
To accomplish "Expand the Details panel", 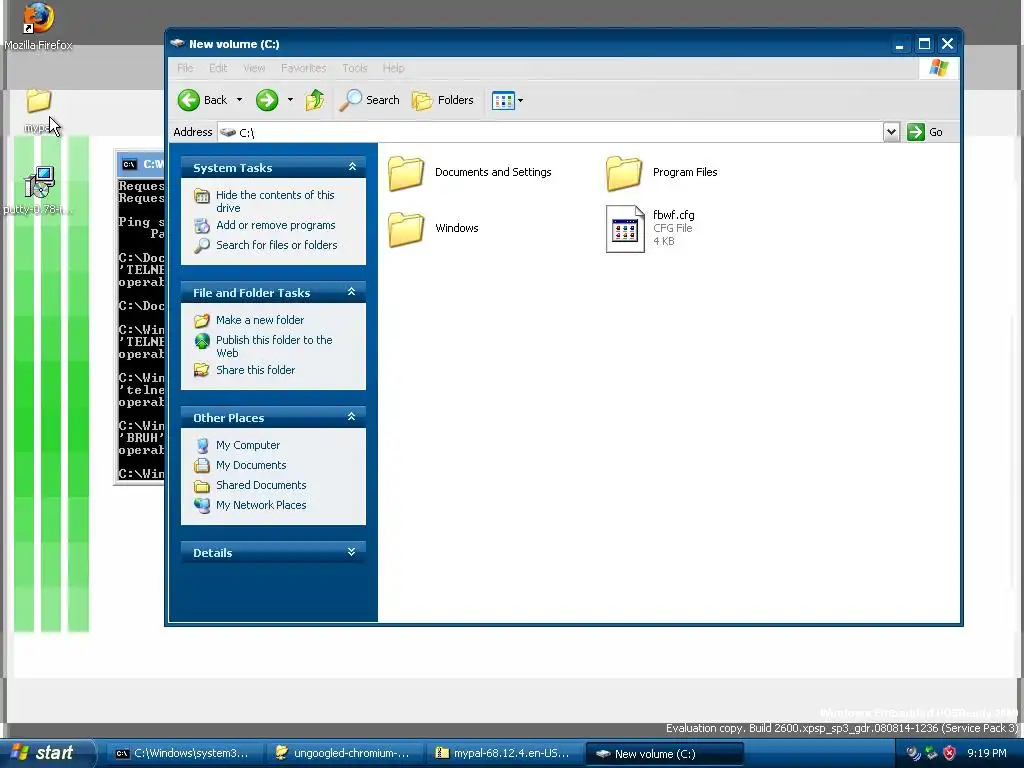I will (x=351, y=552).
